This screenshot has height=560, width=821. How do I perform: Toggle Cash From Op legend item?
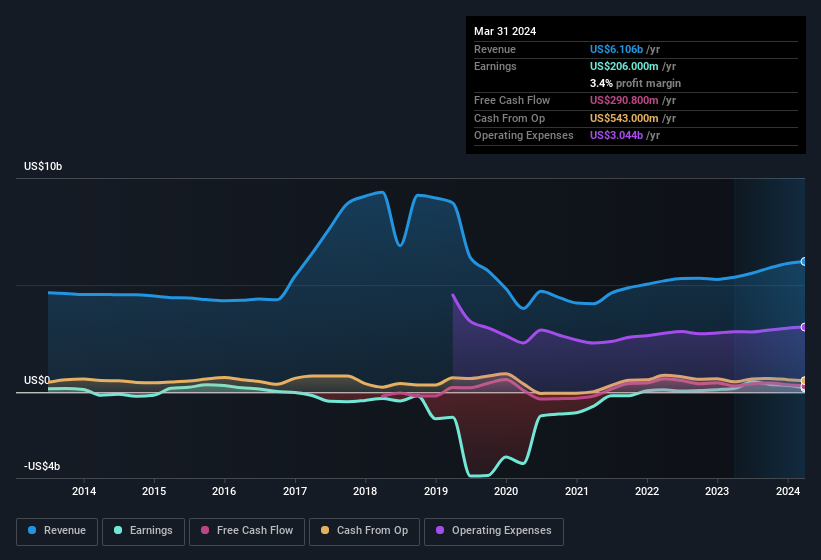pyautogui.click(x=362, y=531)
